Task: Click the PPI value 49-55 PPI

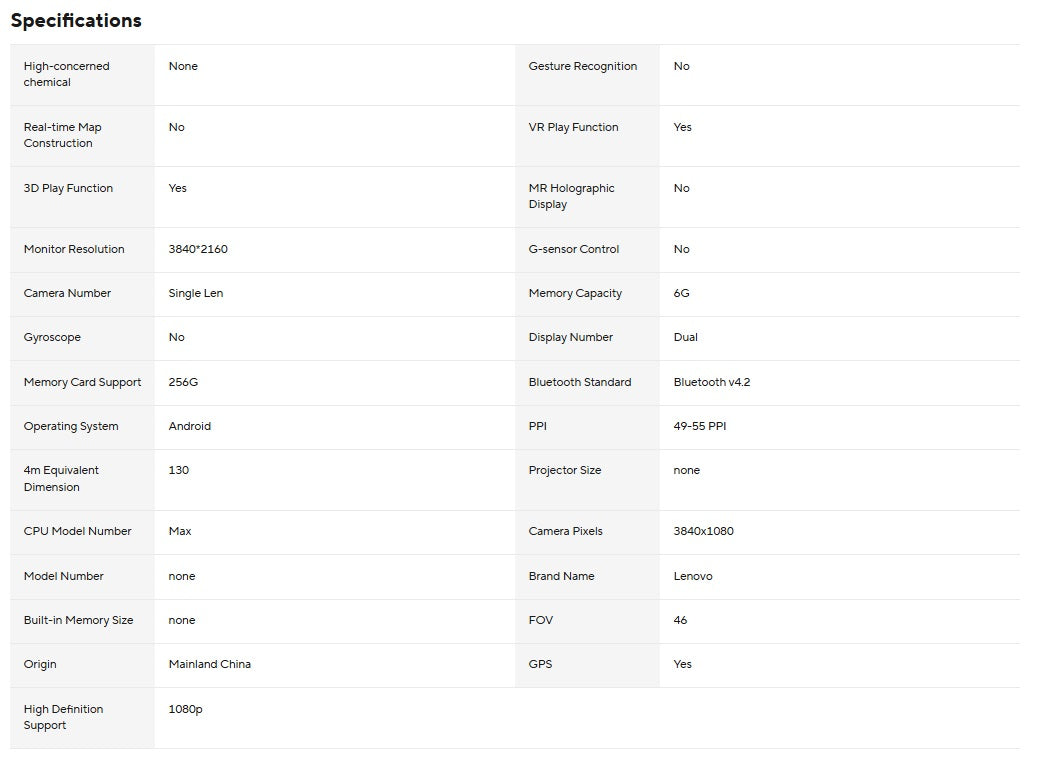Action: coord(699,426)
